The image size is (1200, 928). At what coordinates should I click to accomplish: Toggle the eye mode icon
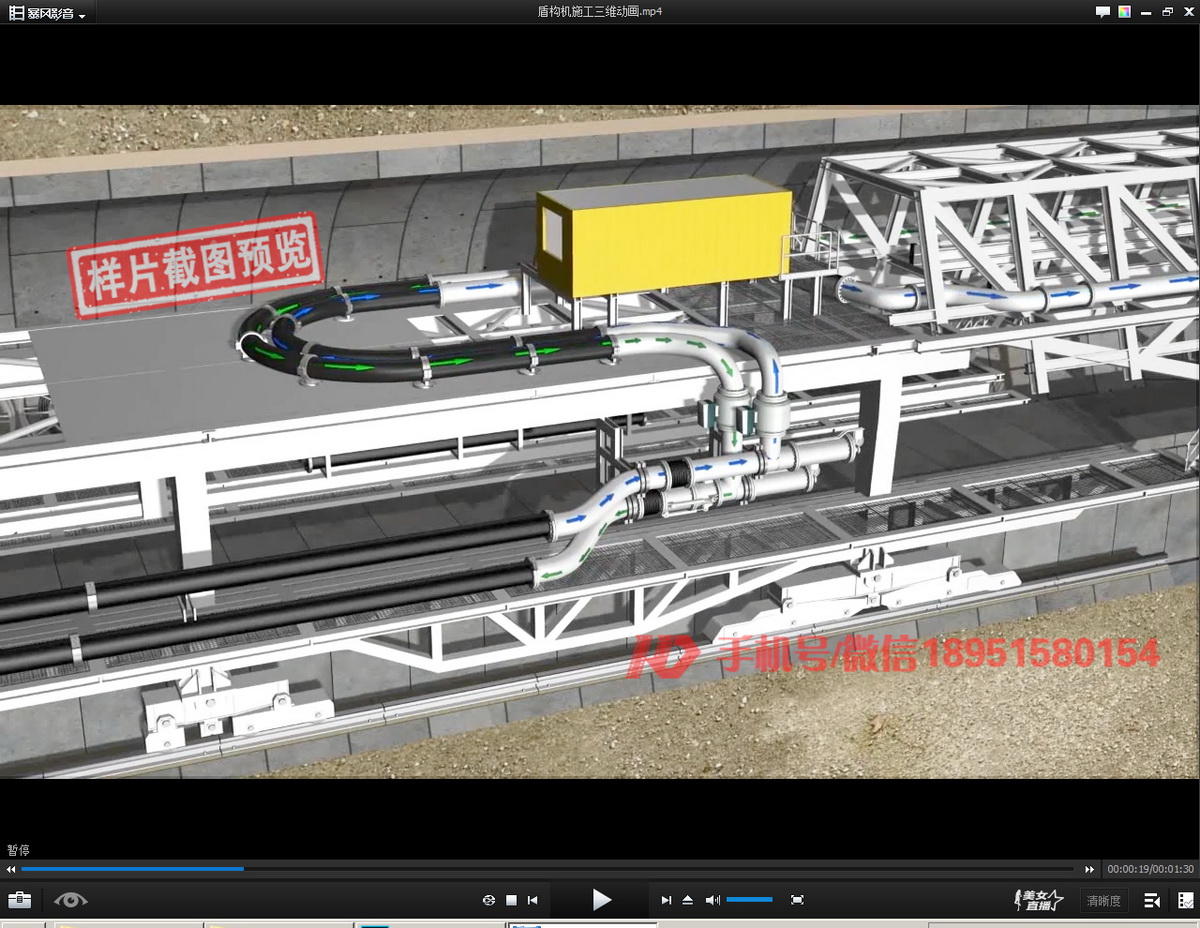[71, 900]
